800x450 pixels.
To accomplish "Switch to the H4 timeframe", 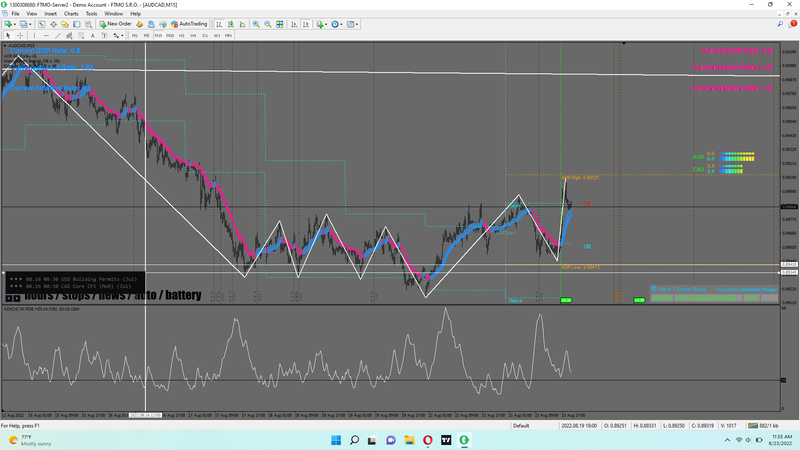I will point(193,35).
